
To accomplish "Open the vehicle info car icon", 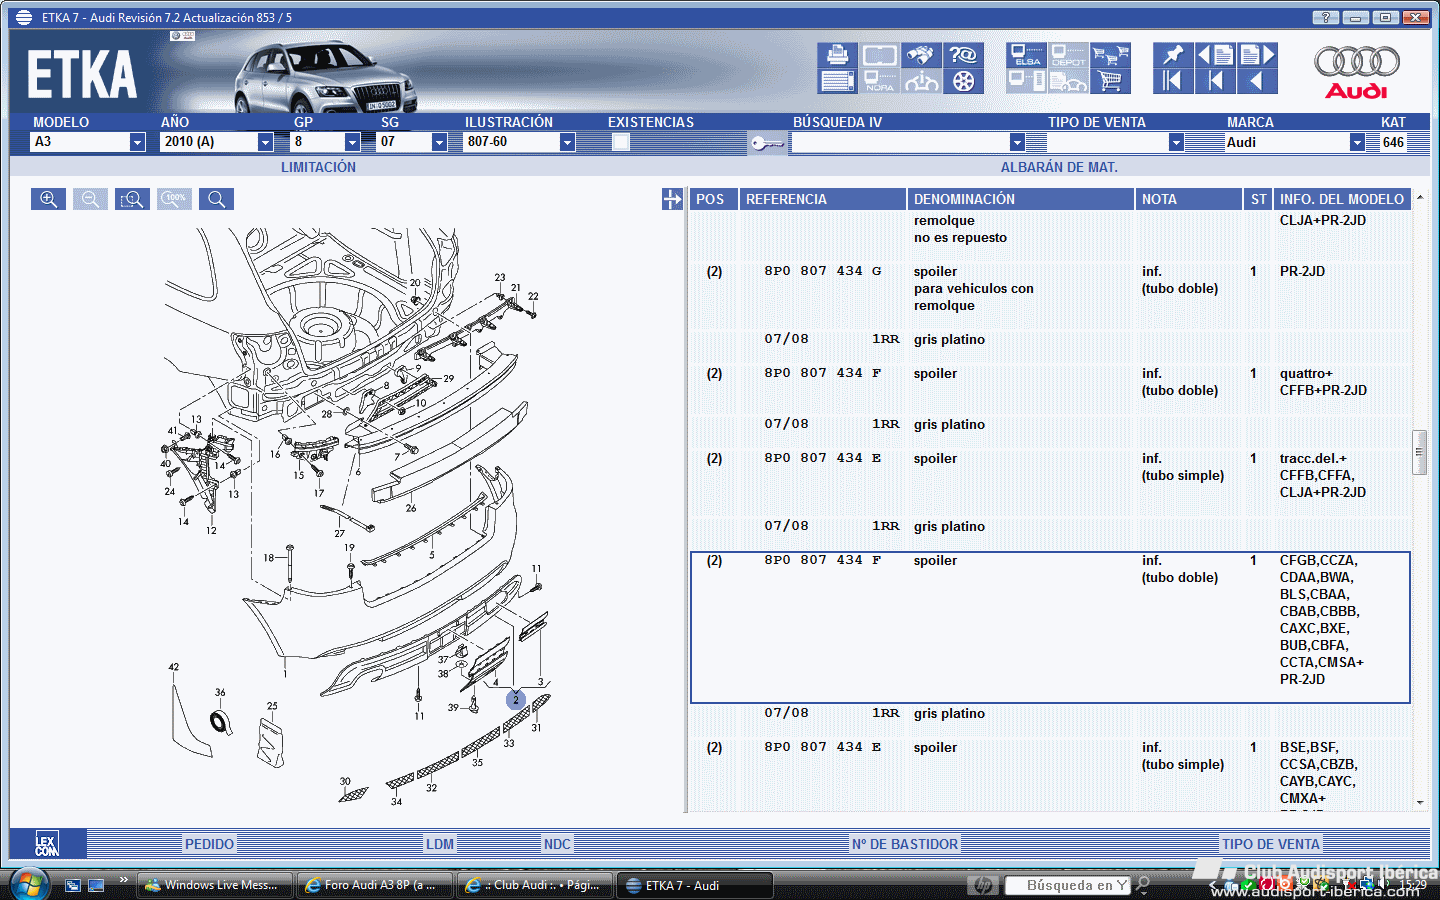I will click(x=921, y=81).
